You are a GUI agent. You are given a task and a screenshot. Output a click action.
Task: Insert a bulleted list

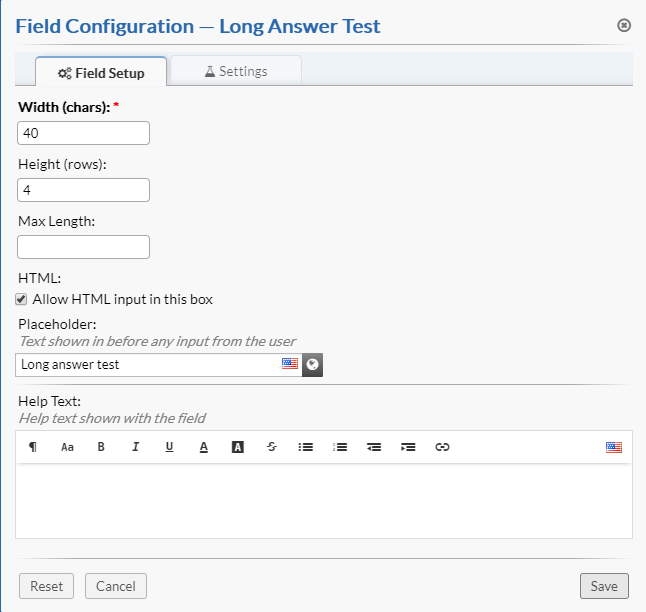(x=306, y=447)
